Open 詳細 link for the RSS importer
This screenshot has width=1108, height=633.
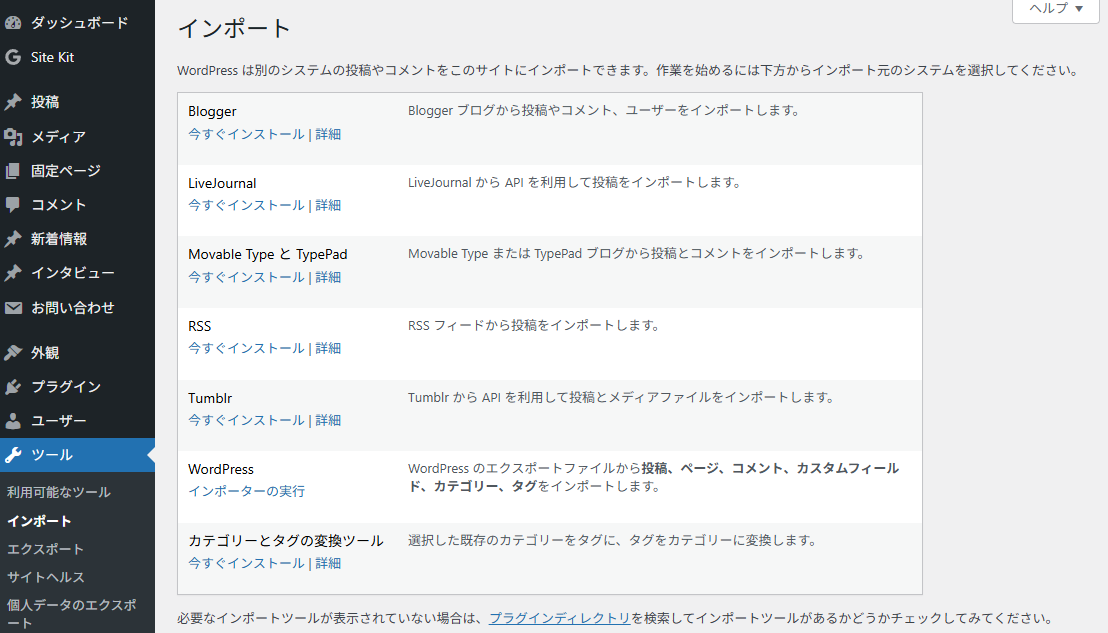tap(328, 348)
